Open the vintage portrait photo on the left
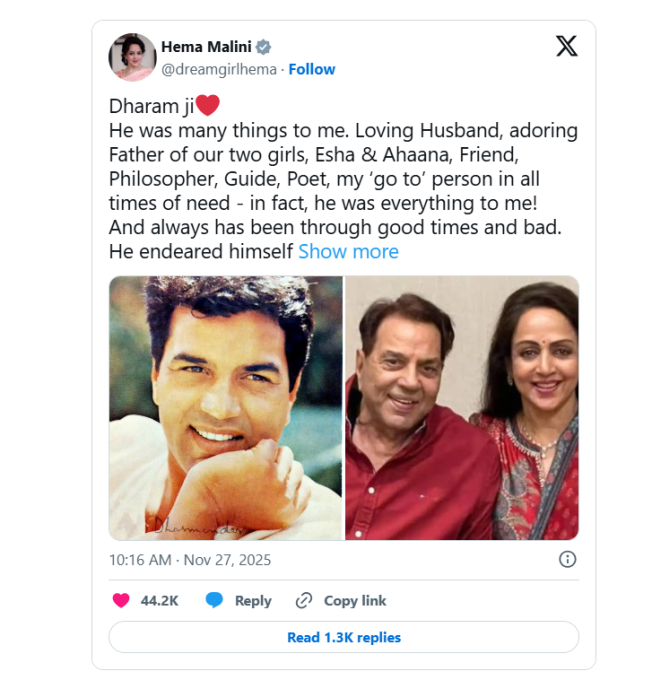The image size is (652, 680). click(x=225, y=408)
